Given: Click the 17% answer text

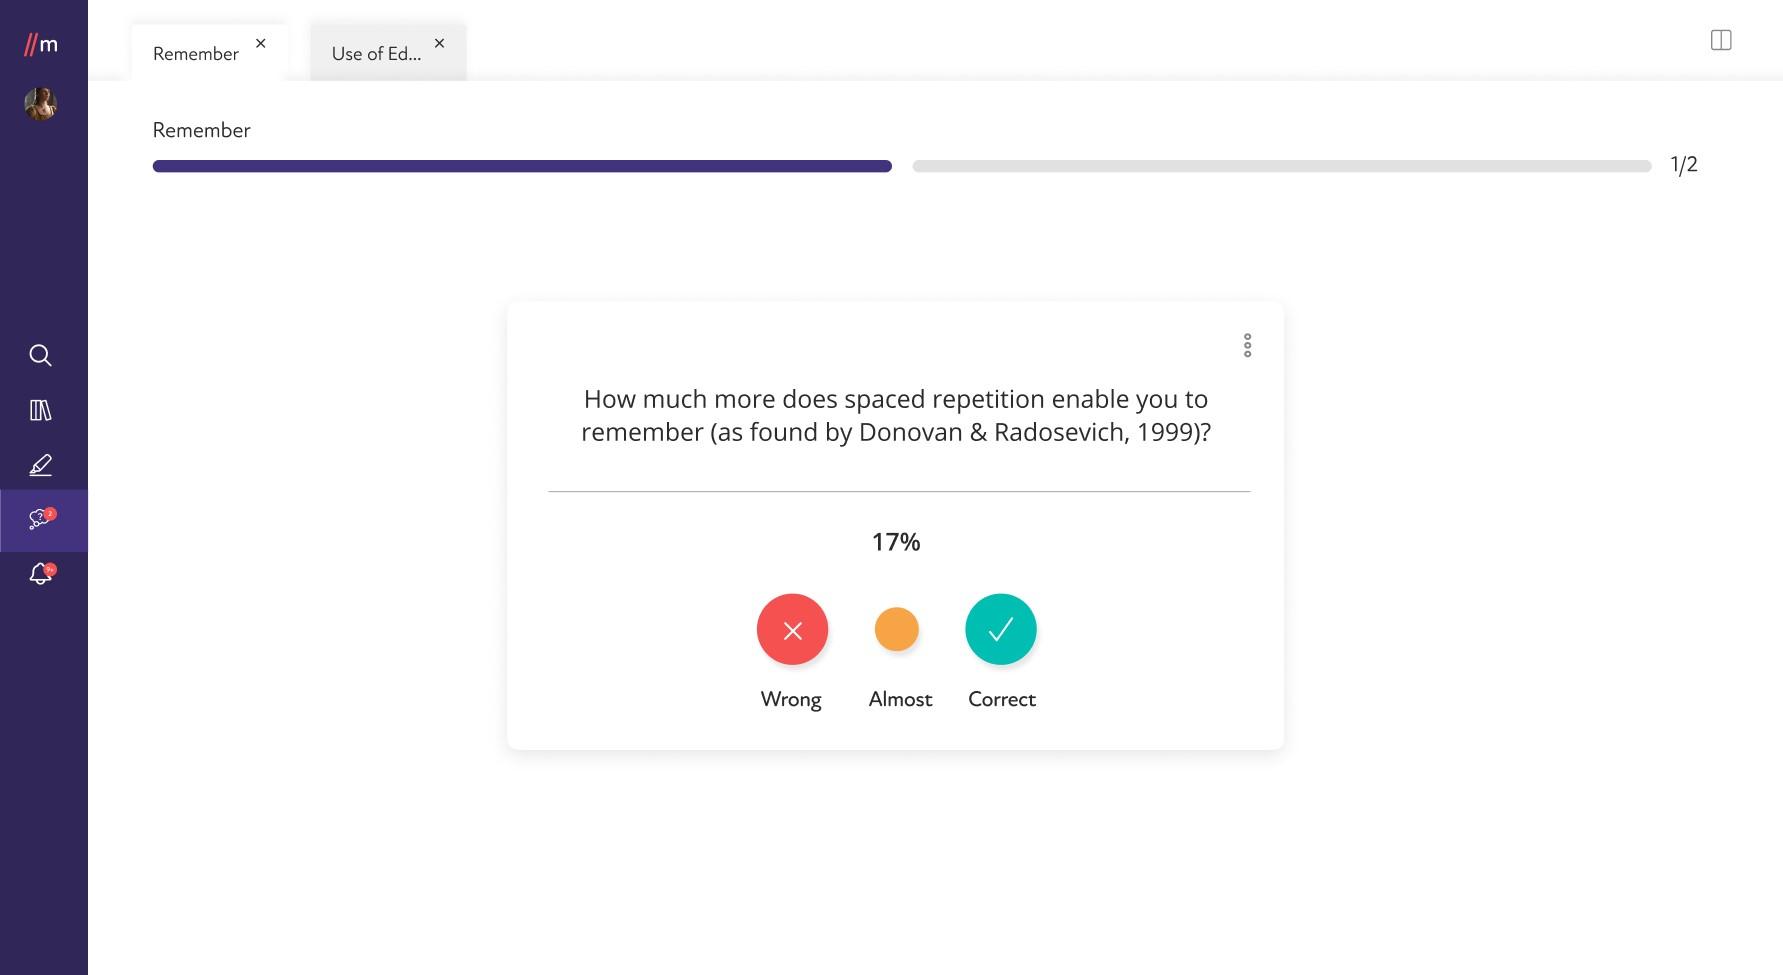Looking at the screenshot, I should tap(896, 542).
